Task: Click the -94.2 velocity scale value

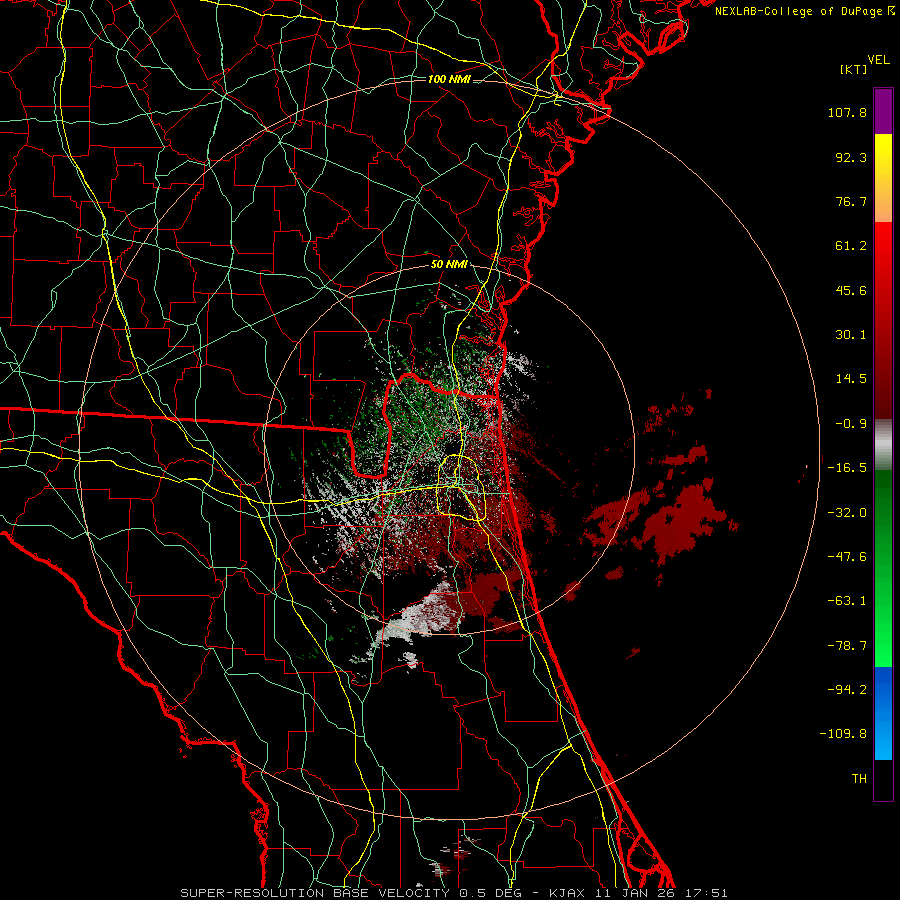Action: [x=847, y=689]
